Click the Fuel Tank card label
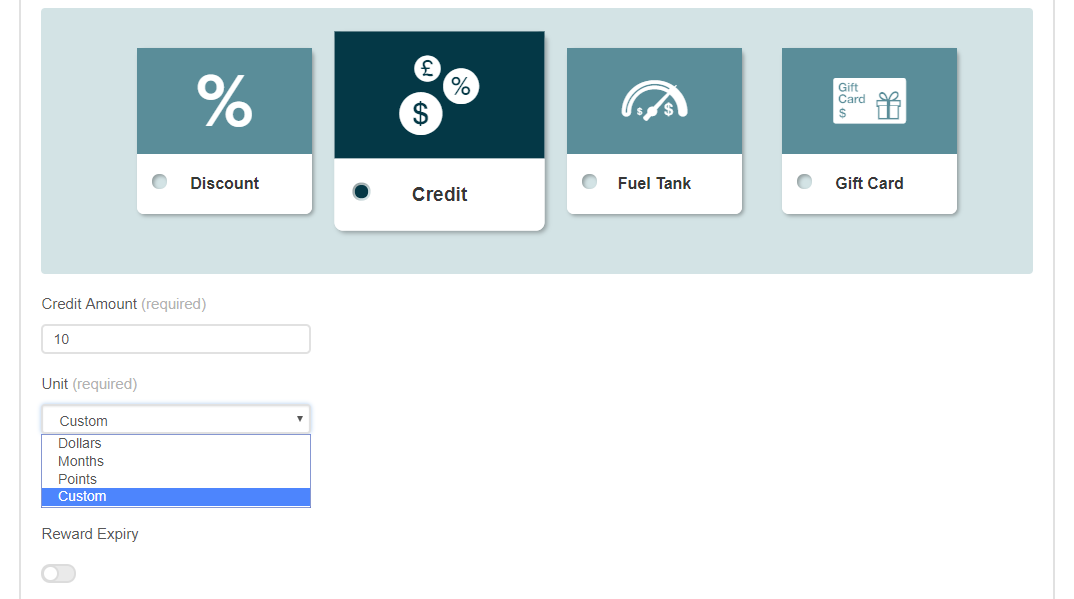The image size is (1074, 599). (x=654, y=183)
